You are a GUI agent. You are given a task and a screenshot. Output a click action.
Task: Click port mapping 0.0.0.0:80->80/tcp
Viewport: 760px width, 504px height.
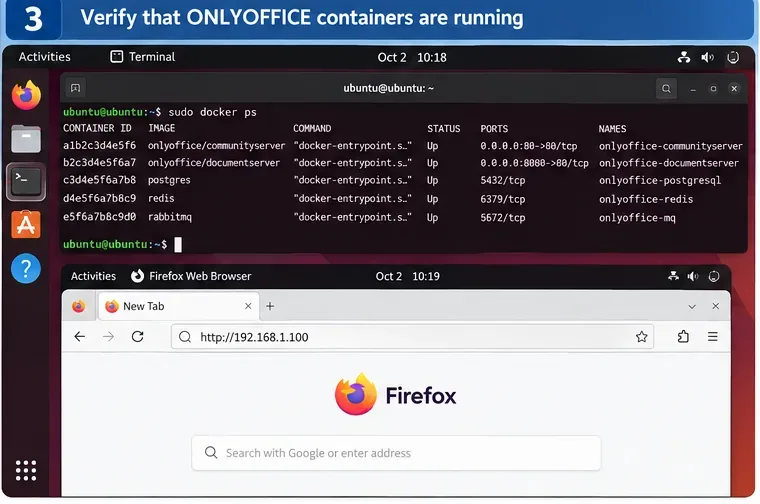tap(529, 146)
